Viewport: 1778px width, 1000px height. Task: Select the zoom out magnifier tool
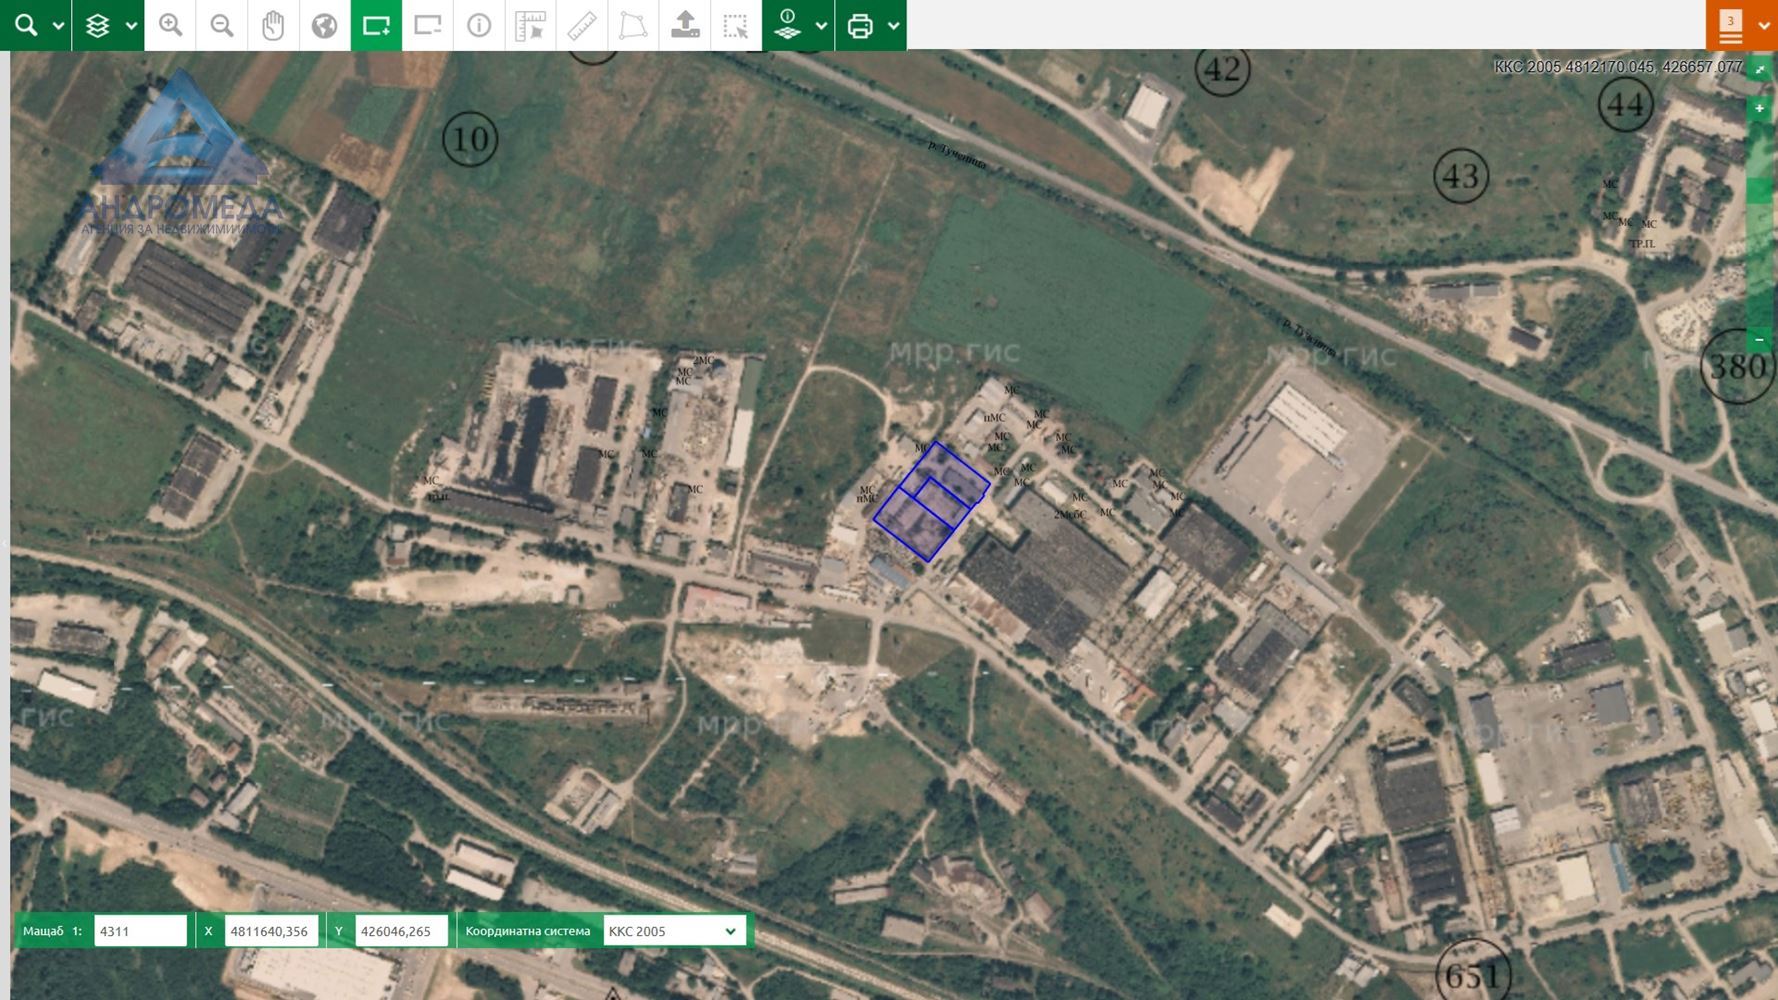[x=222, y=25]
